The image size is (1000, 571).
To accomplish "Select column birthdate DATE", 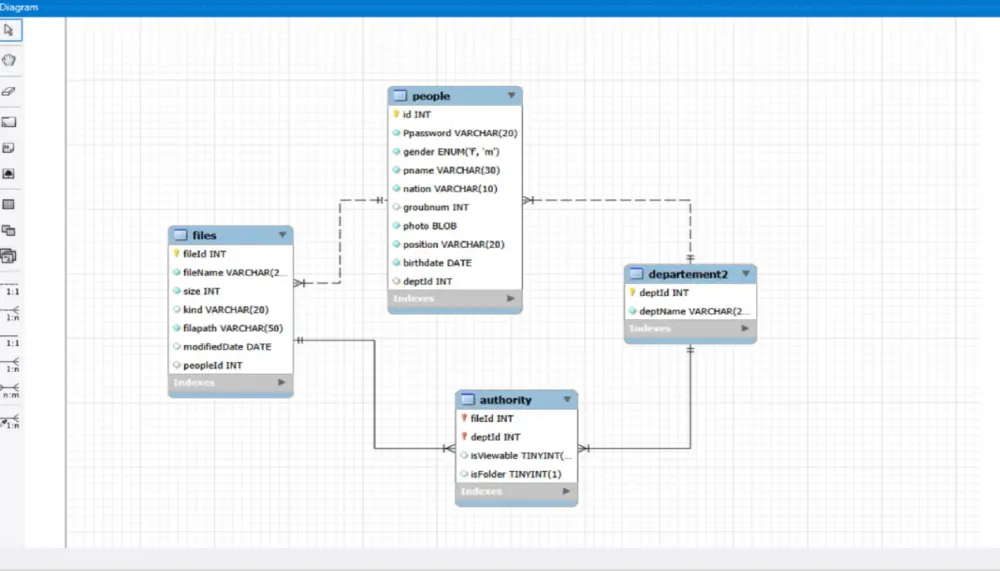I will pyautogui.click(x=438, y=263).
